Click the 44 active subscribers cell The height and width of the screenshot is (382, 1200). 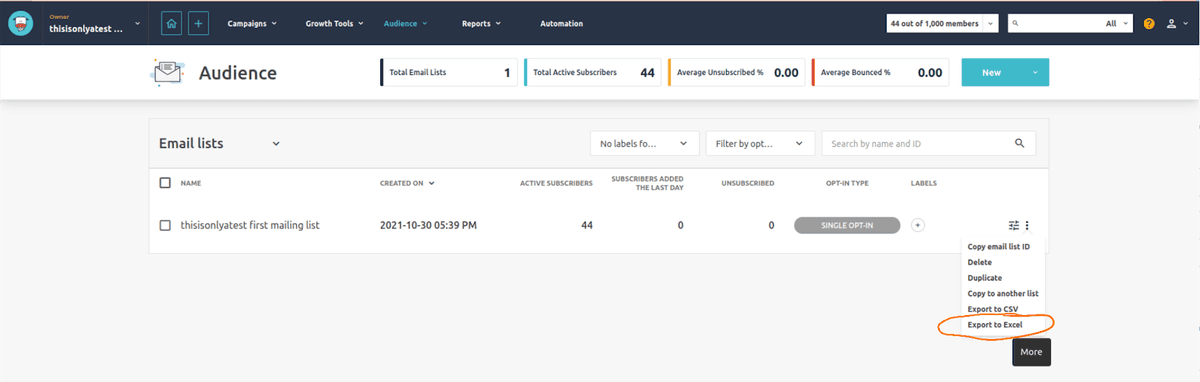point(587,225)
